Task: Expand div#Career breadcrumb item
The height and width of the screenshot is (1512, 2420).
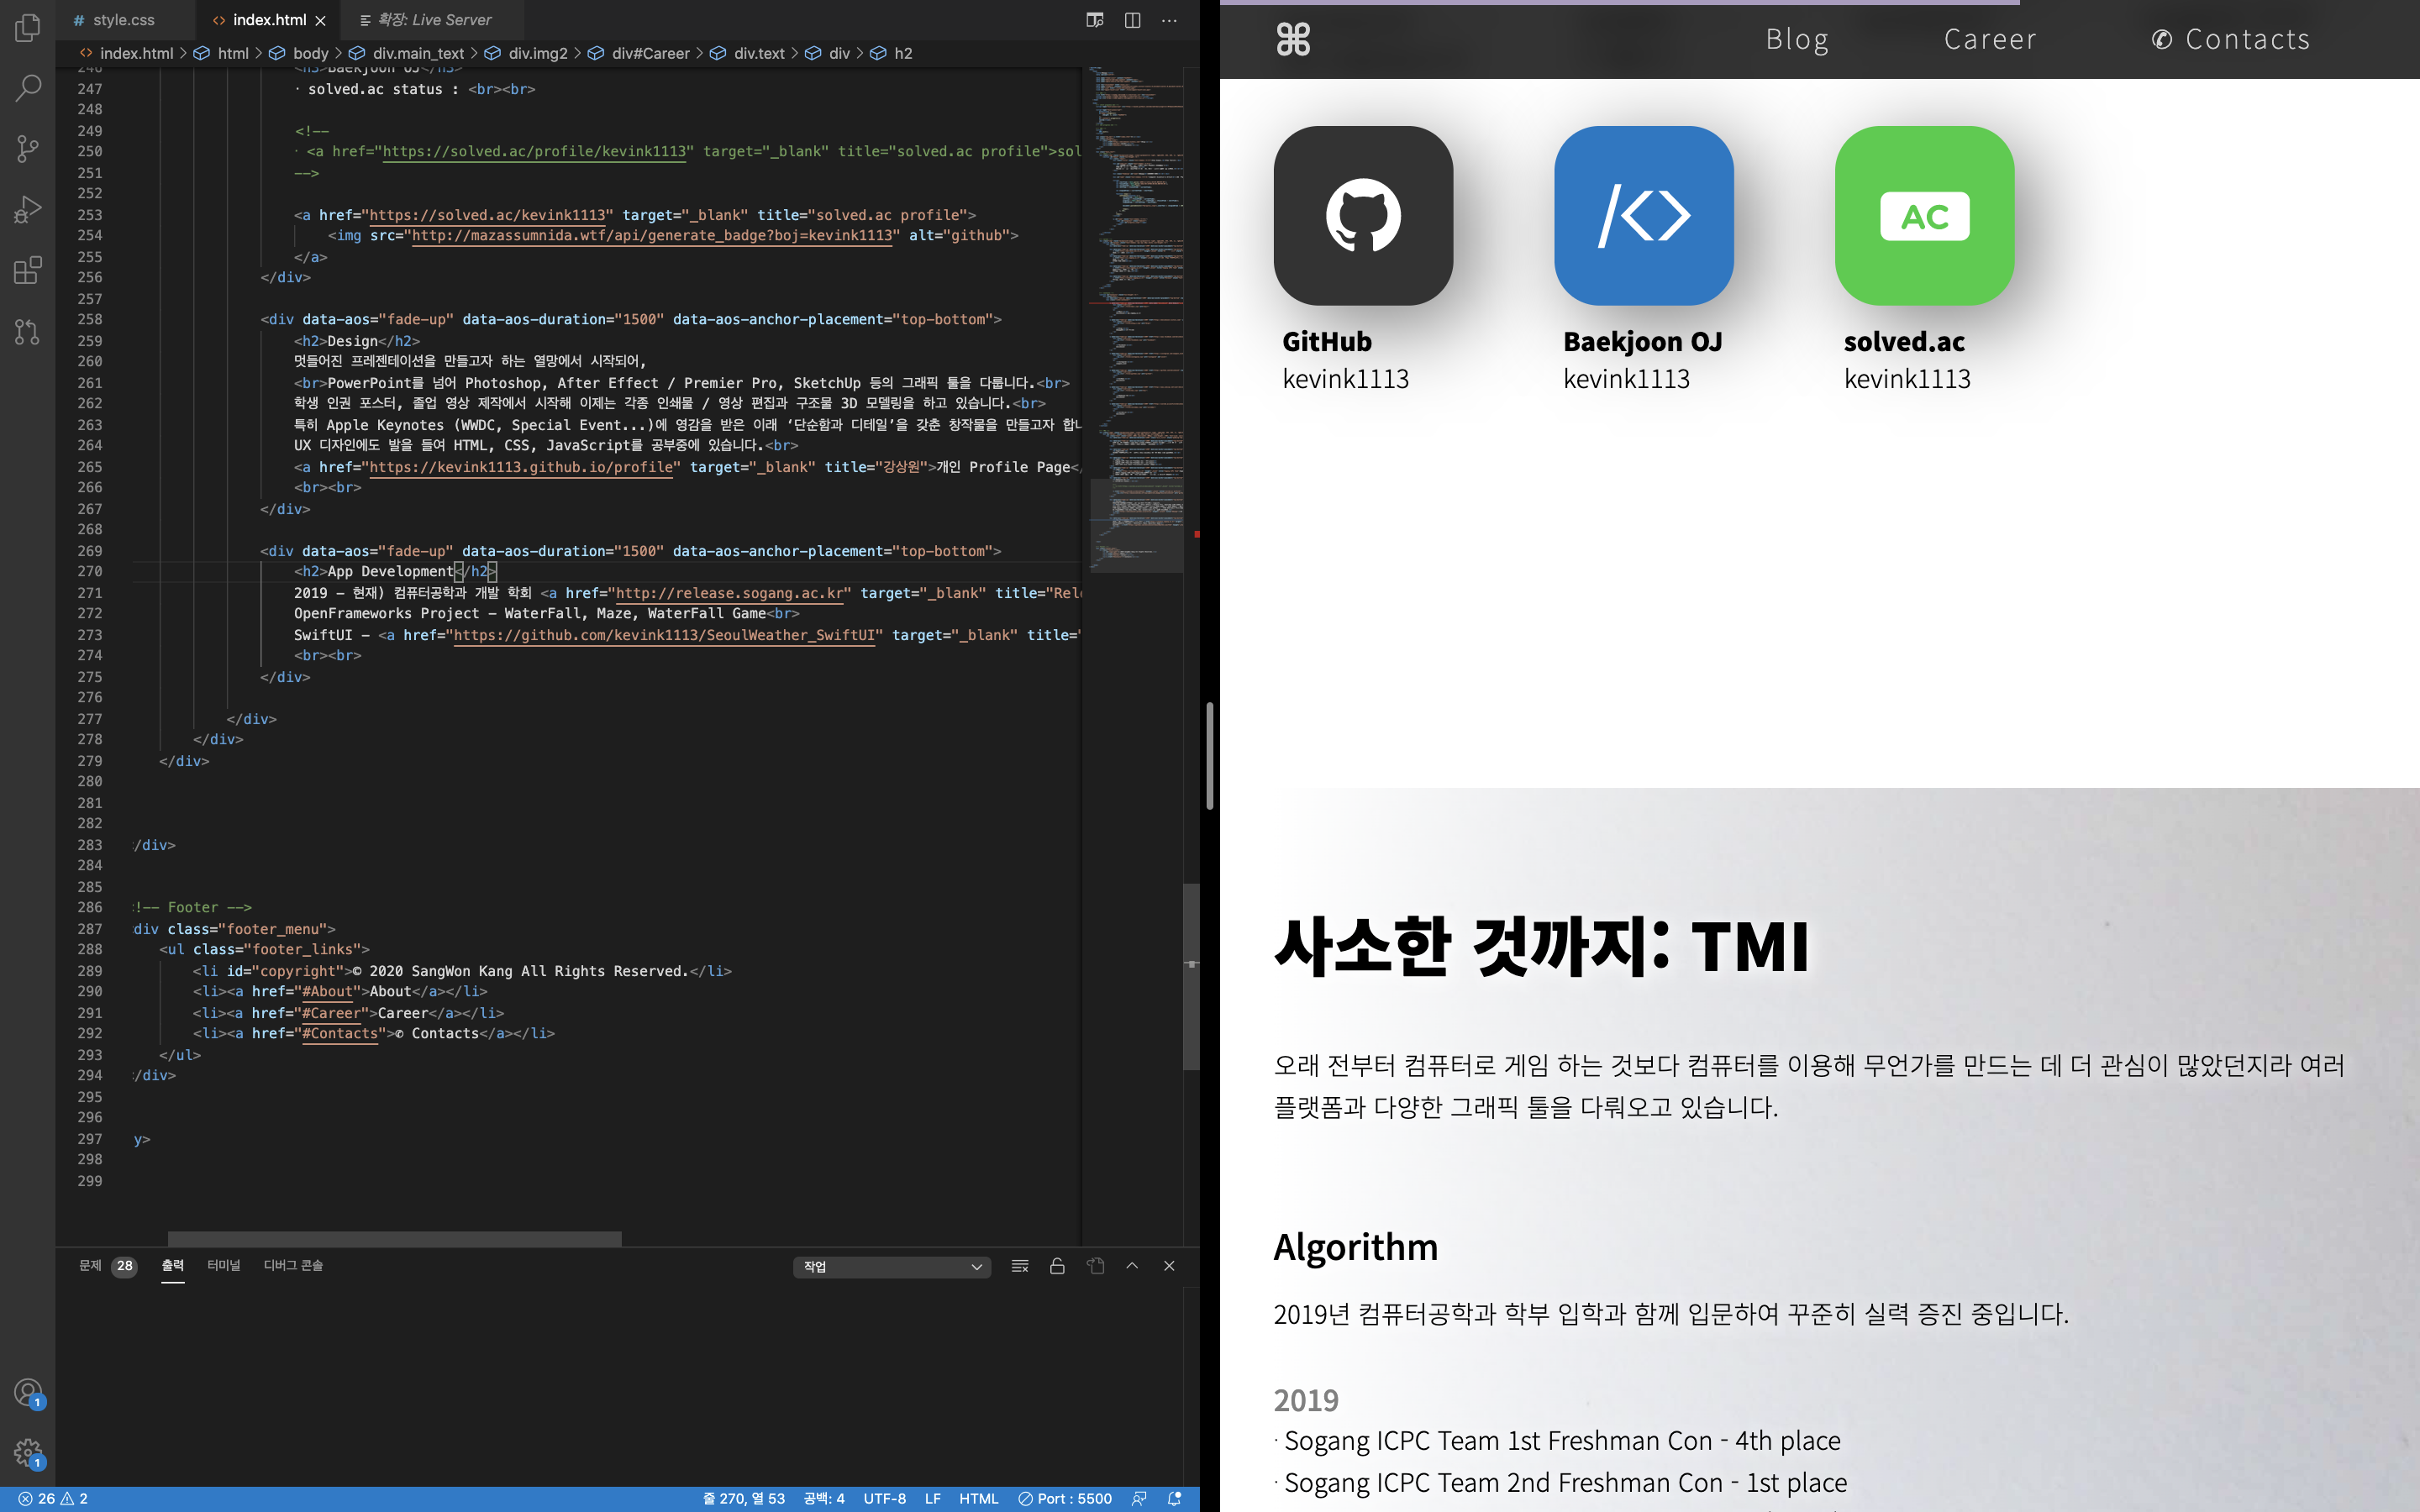Action: (650, 53)
